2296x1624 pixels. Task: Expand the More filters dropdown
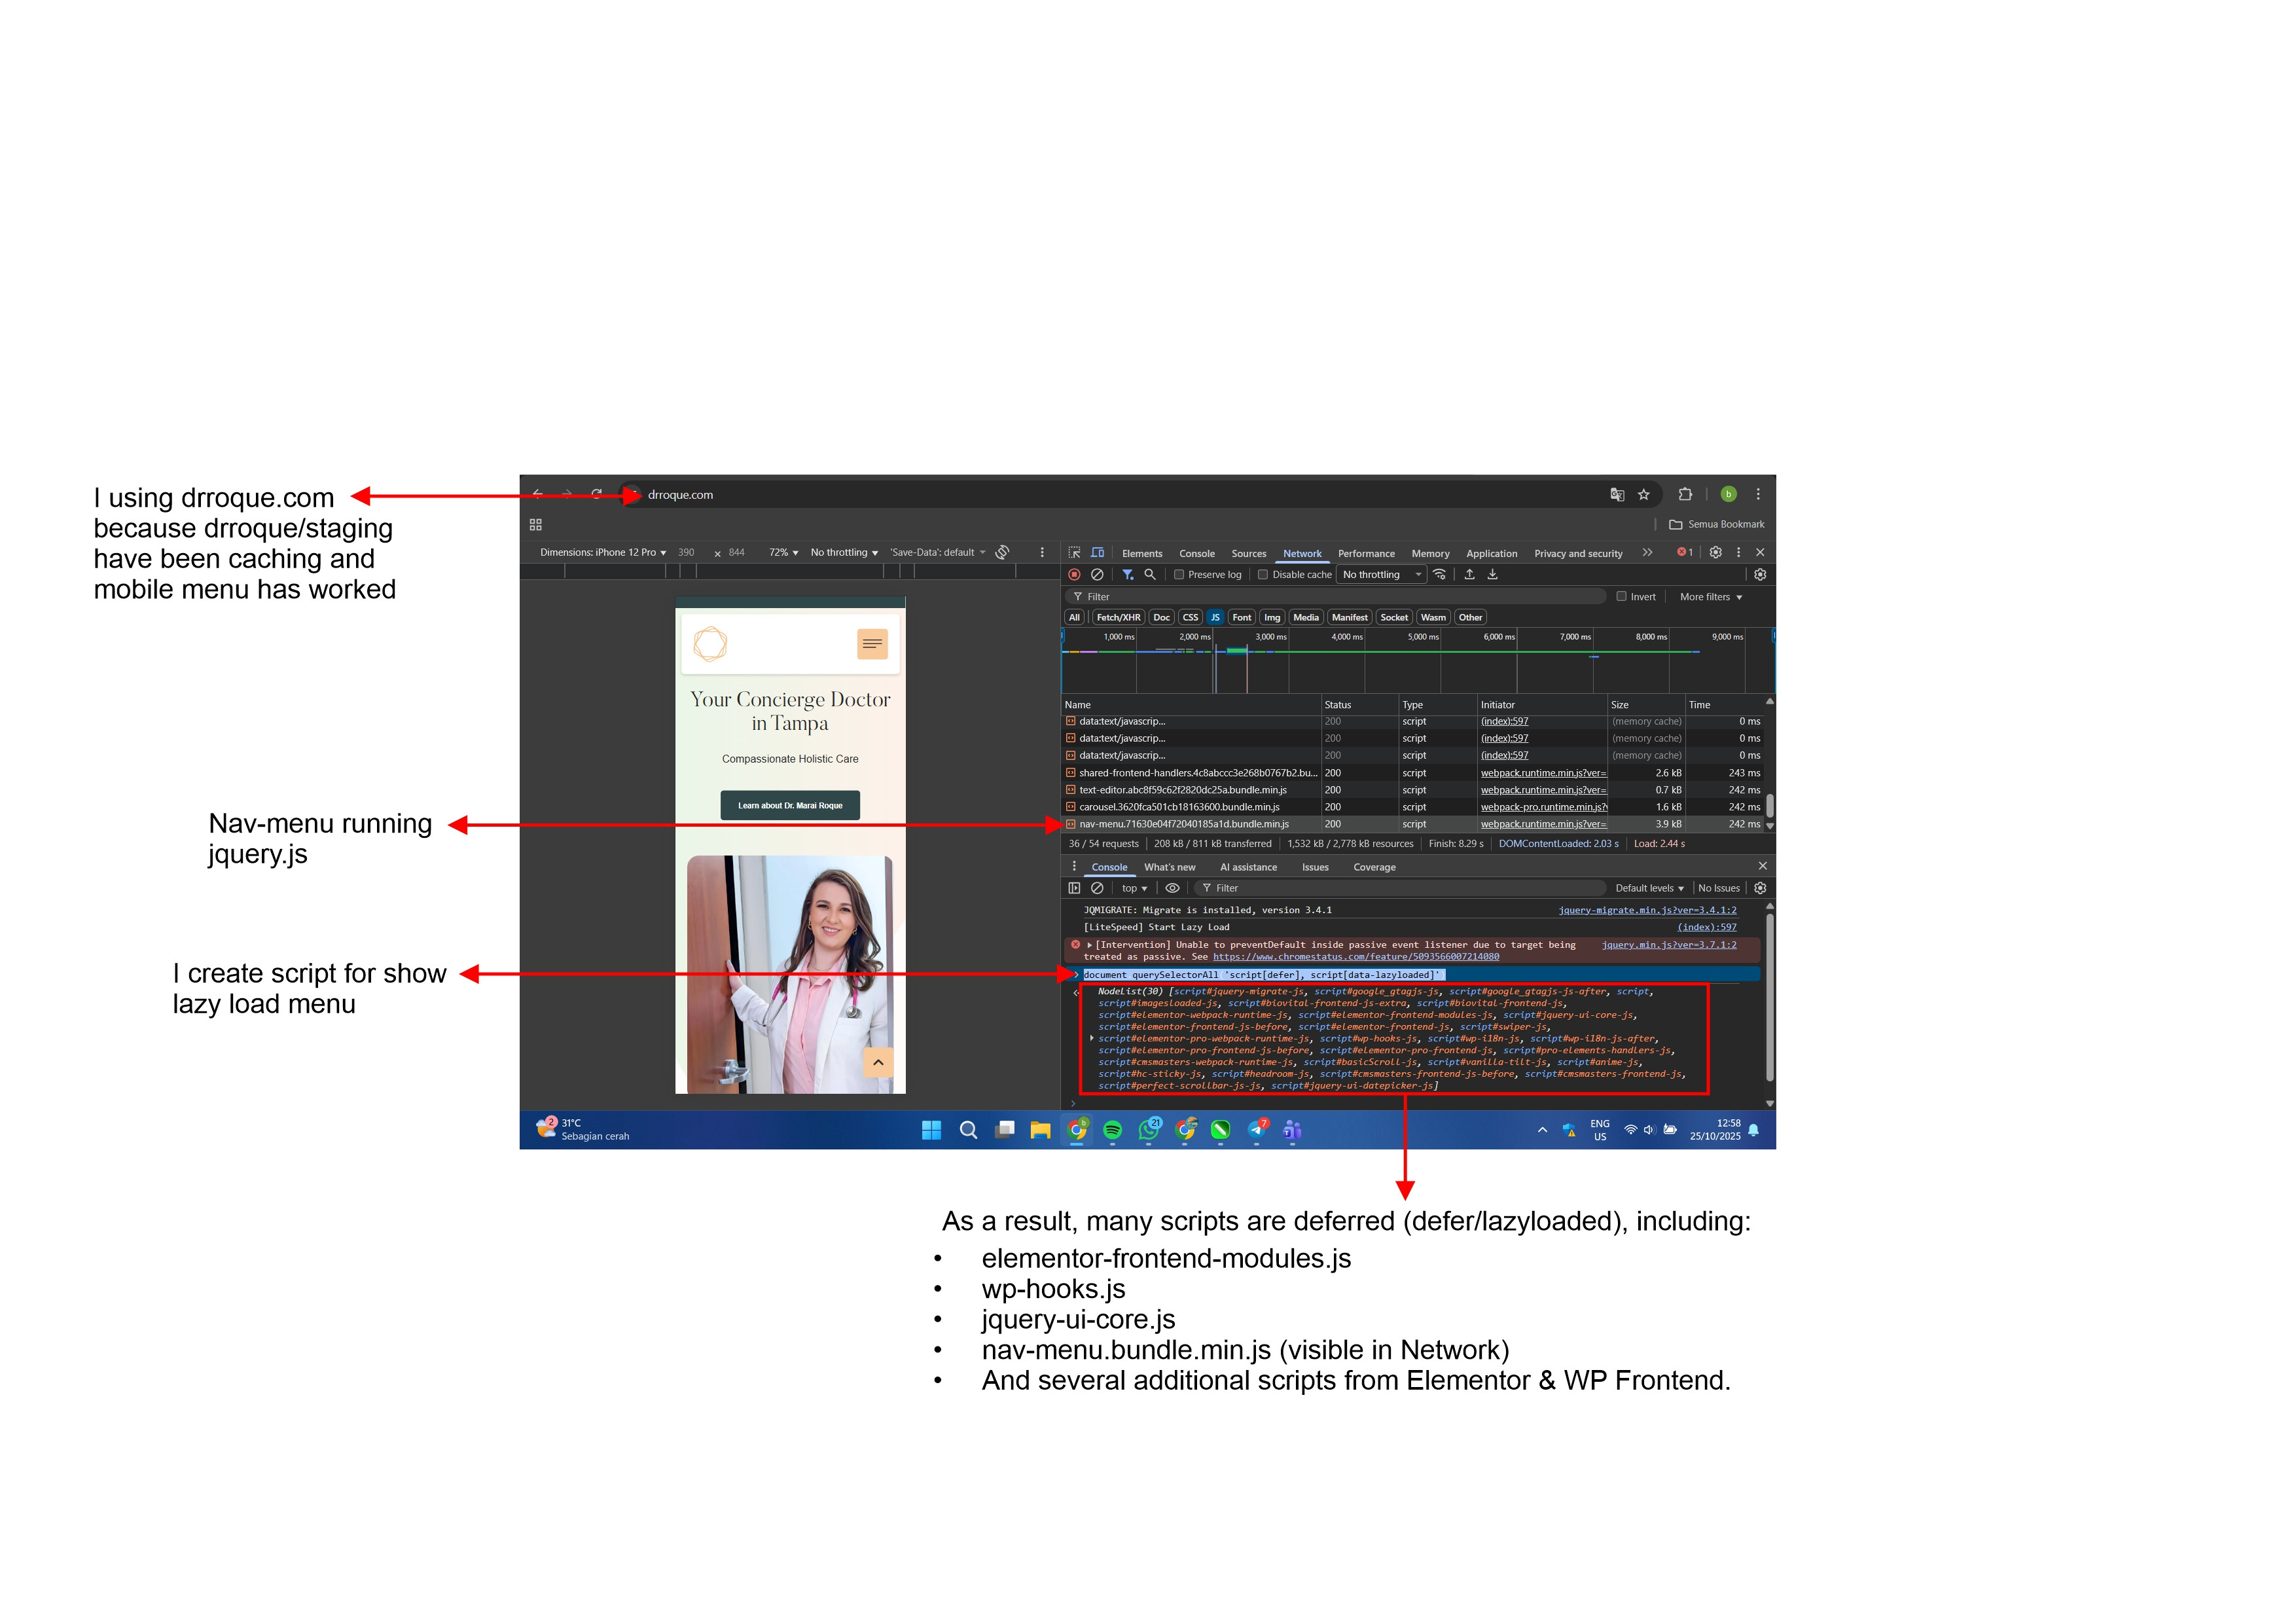1710,597
